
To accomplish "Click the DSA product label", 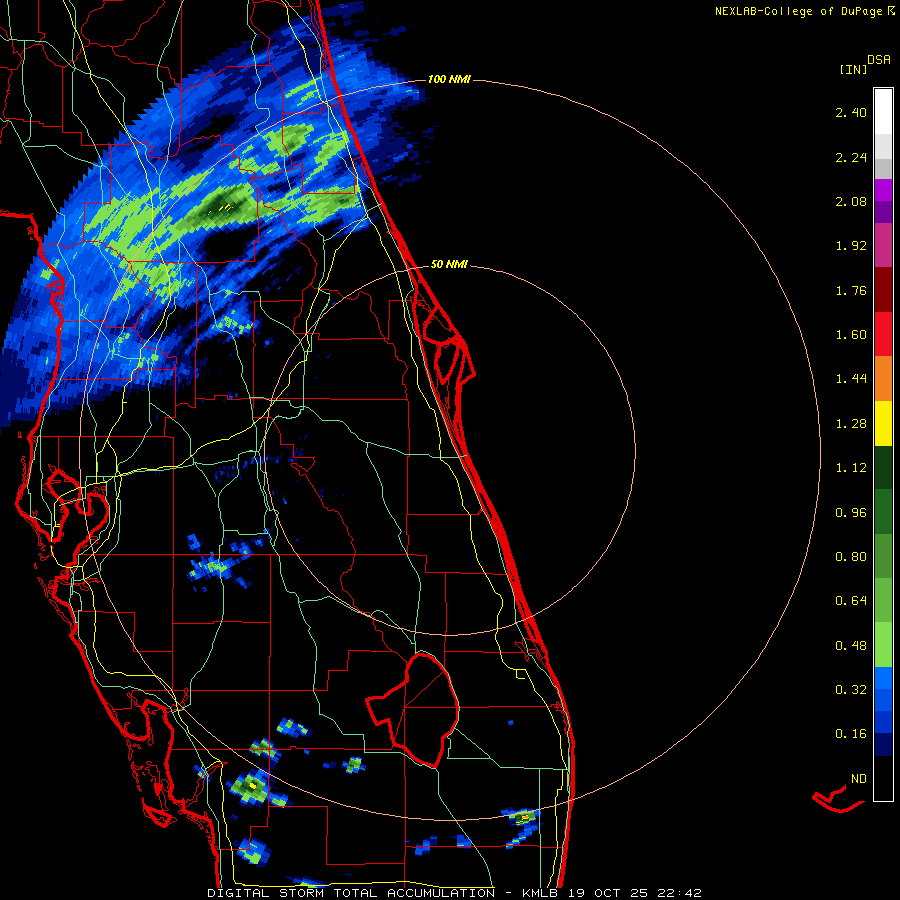I will pos(879,60).
